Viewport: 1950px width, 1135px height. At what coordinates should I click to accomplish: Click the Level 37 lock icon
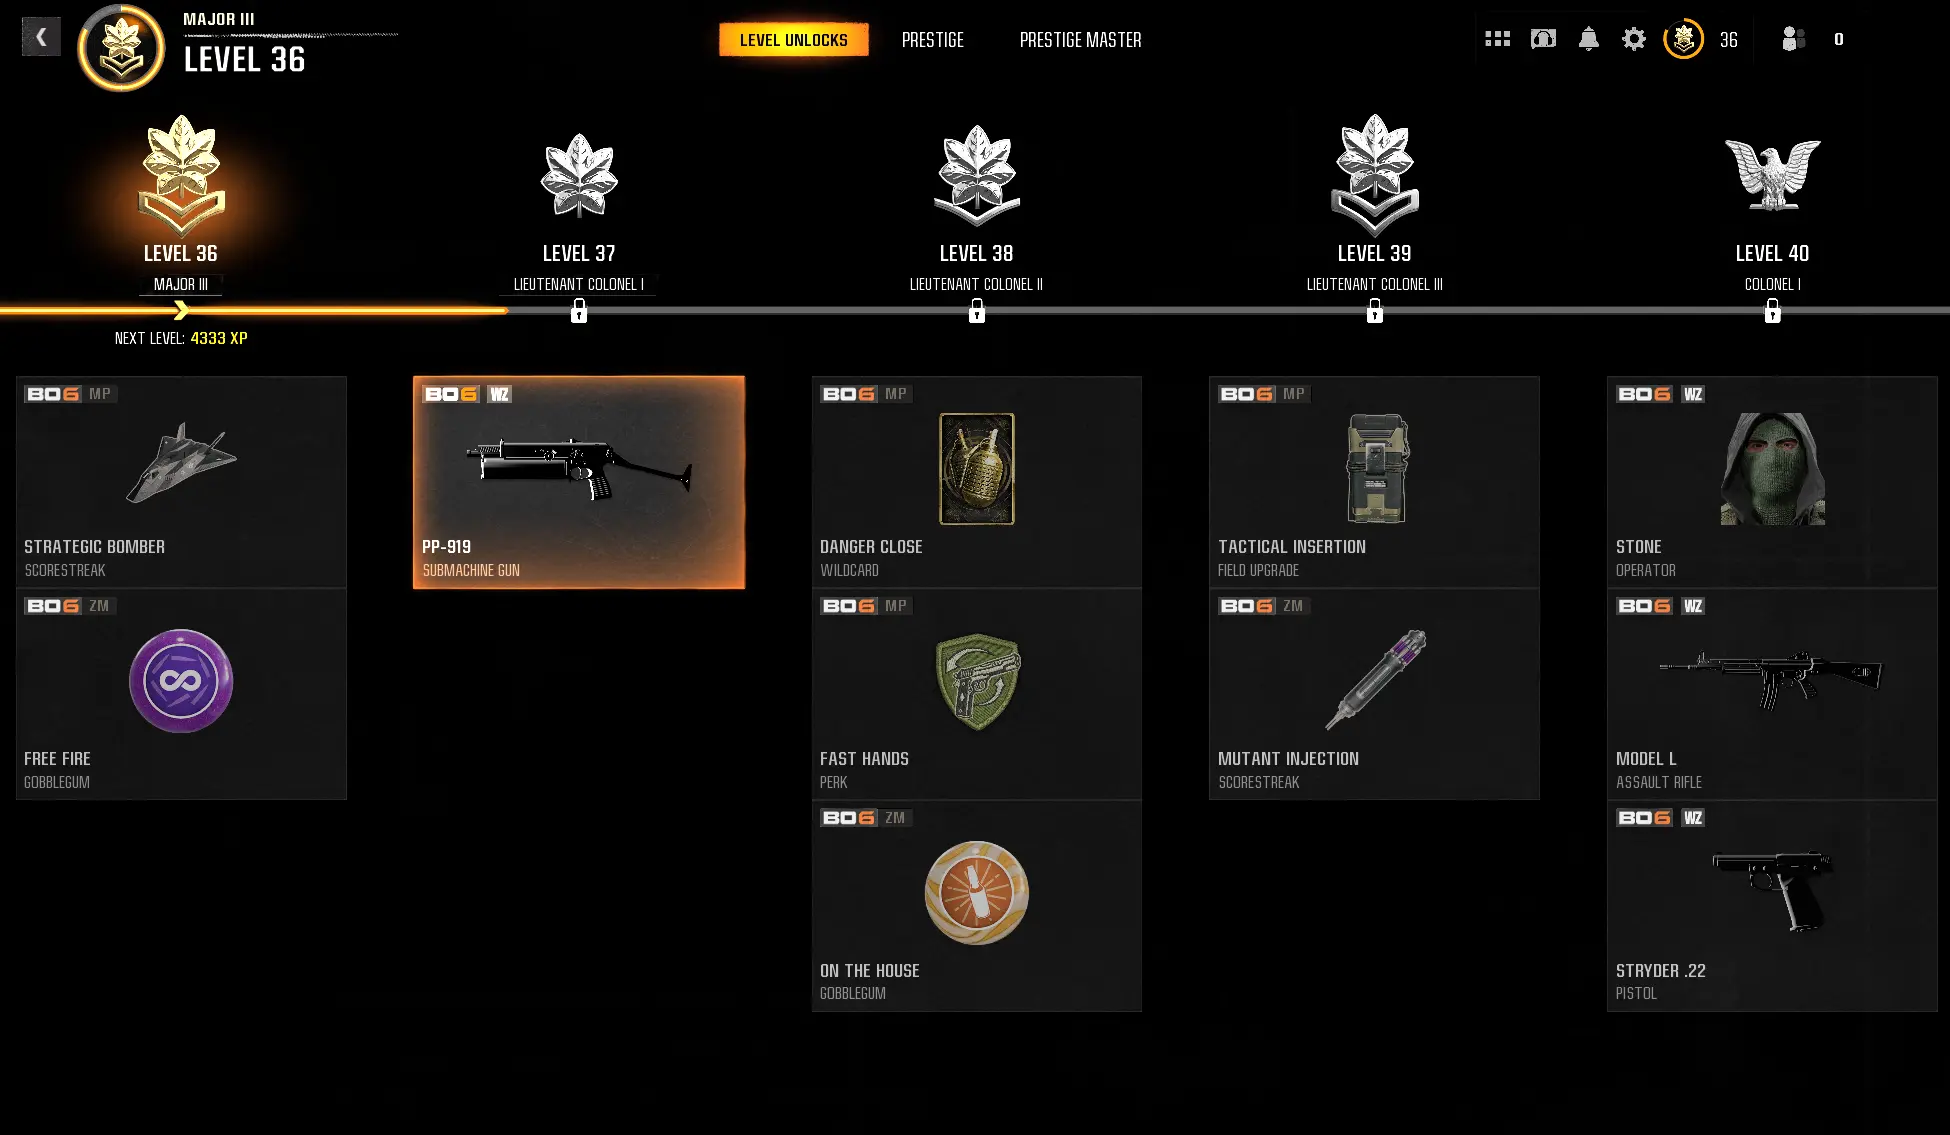[579, 312]
